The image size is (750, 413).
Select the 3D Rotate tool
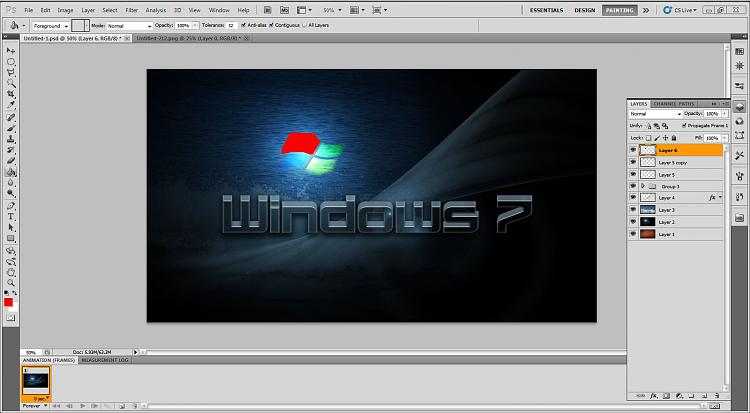tap(11, 251)
